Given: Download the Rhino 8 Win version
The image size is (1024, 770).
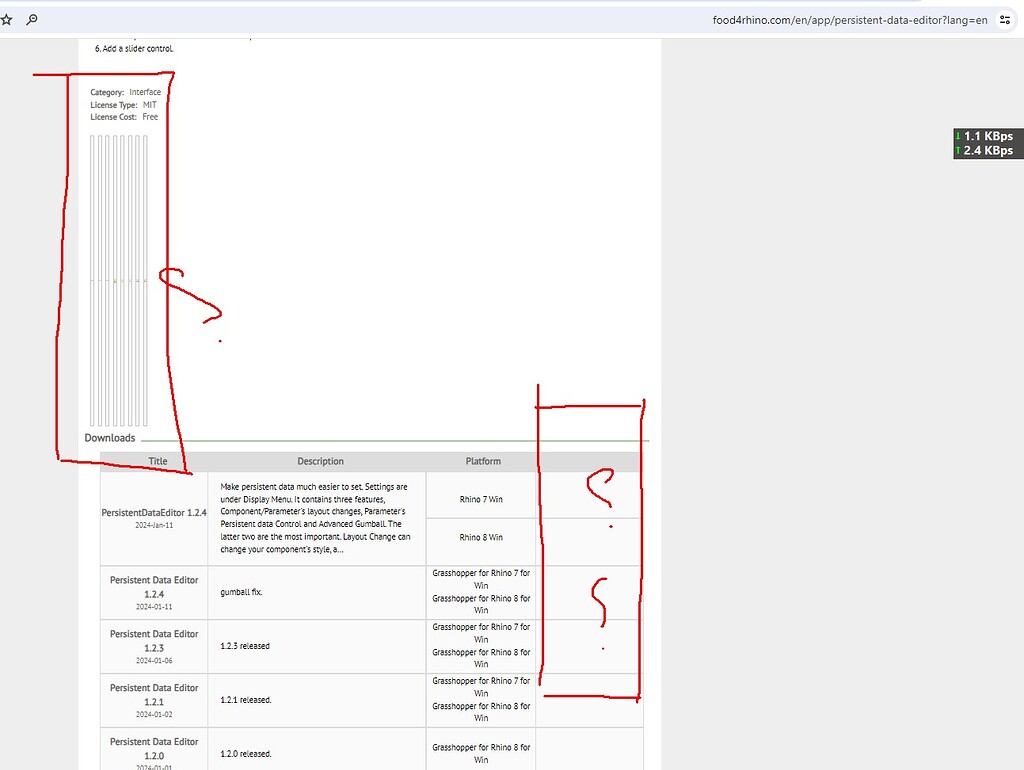Looking at the screenshot, I should pyautogui.click(x=483, y=537).
